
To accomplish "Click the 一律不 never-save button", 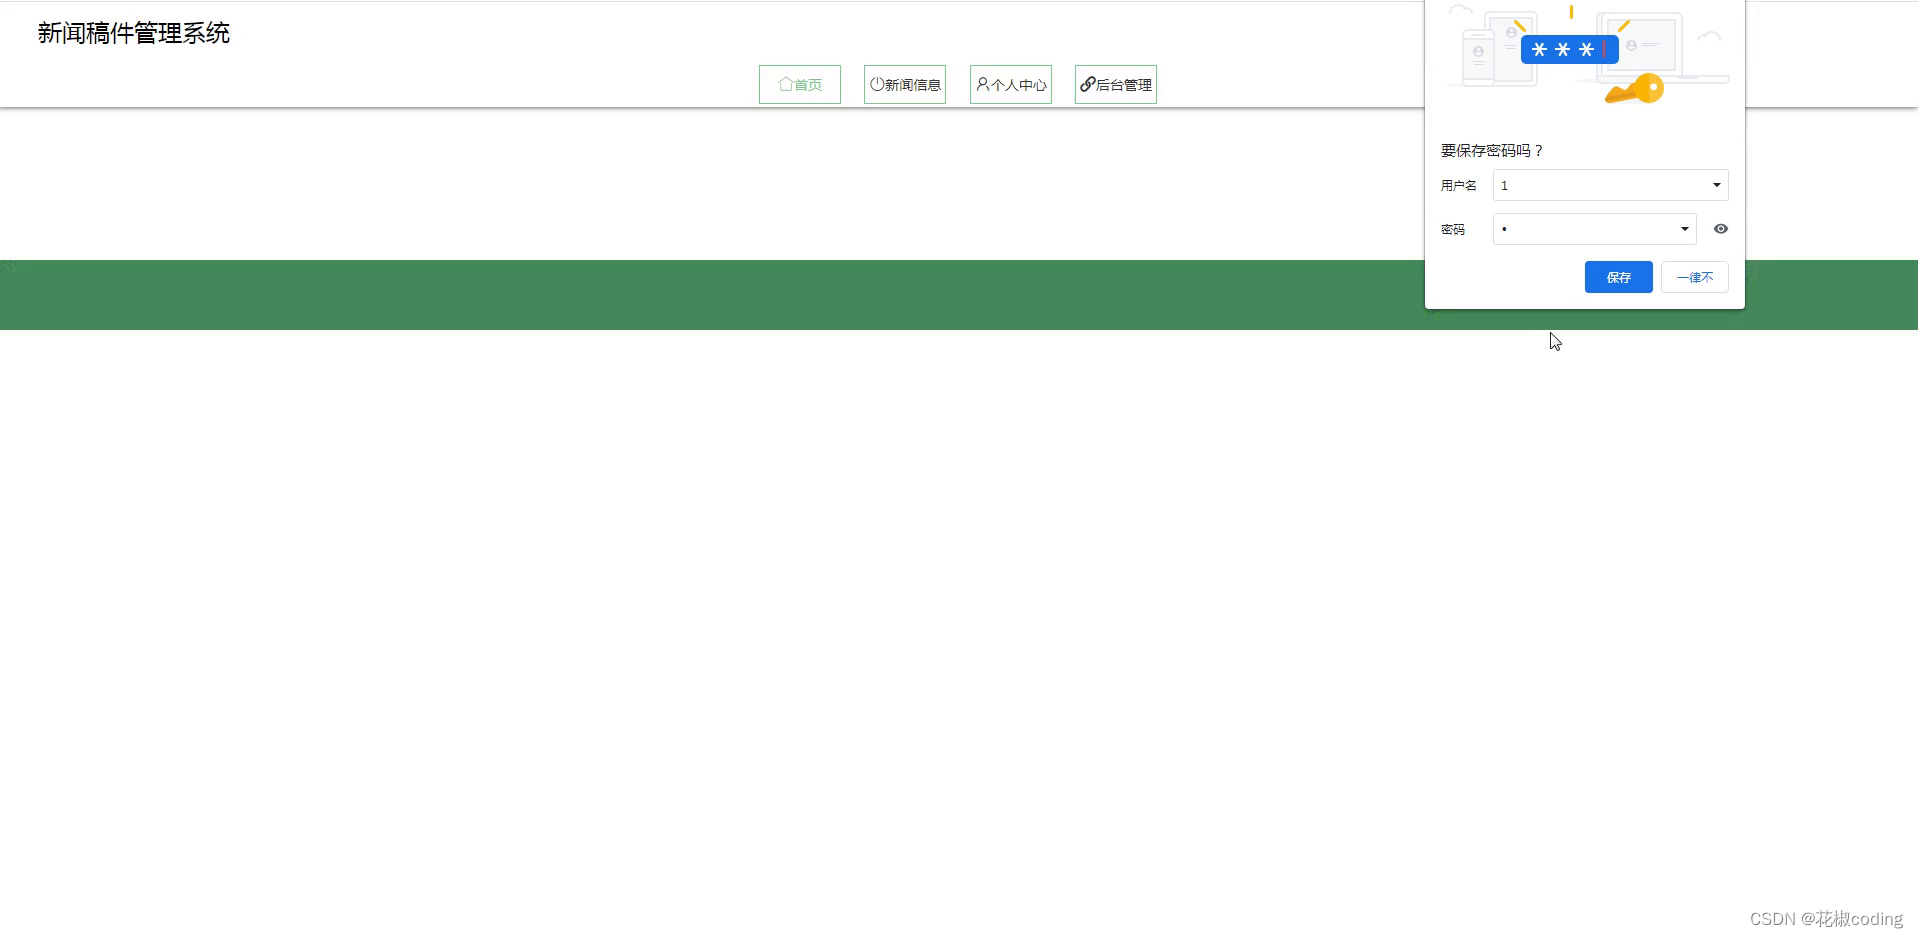I will [1695, 277].
